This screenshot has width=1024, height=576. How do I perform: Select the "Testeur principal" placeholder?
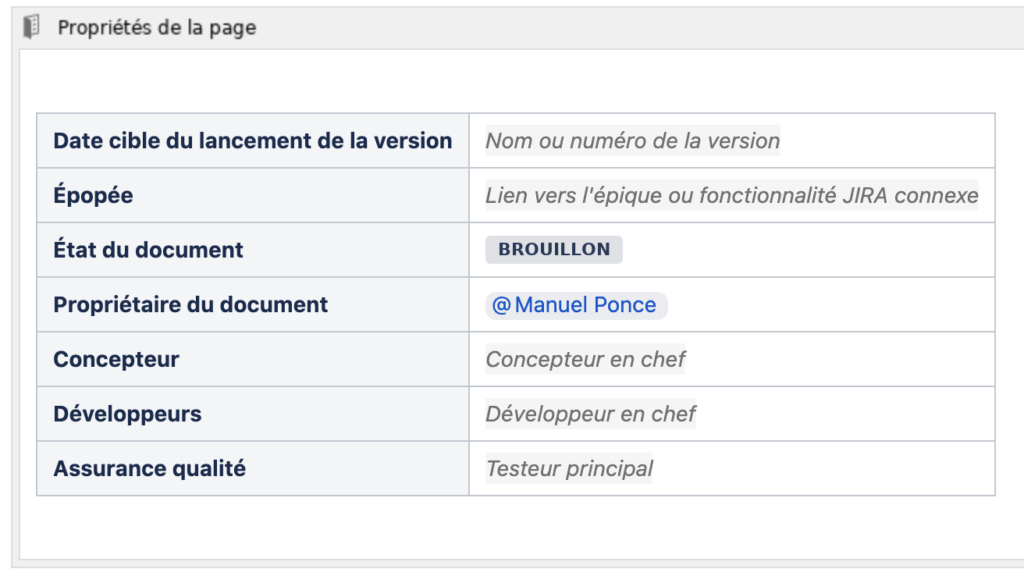[x=569, y=468]
